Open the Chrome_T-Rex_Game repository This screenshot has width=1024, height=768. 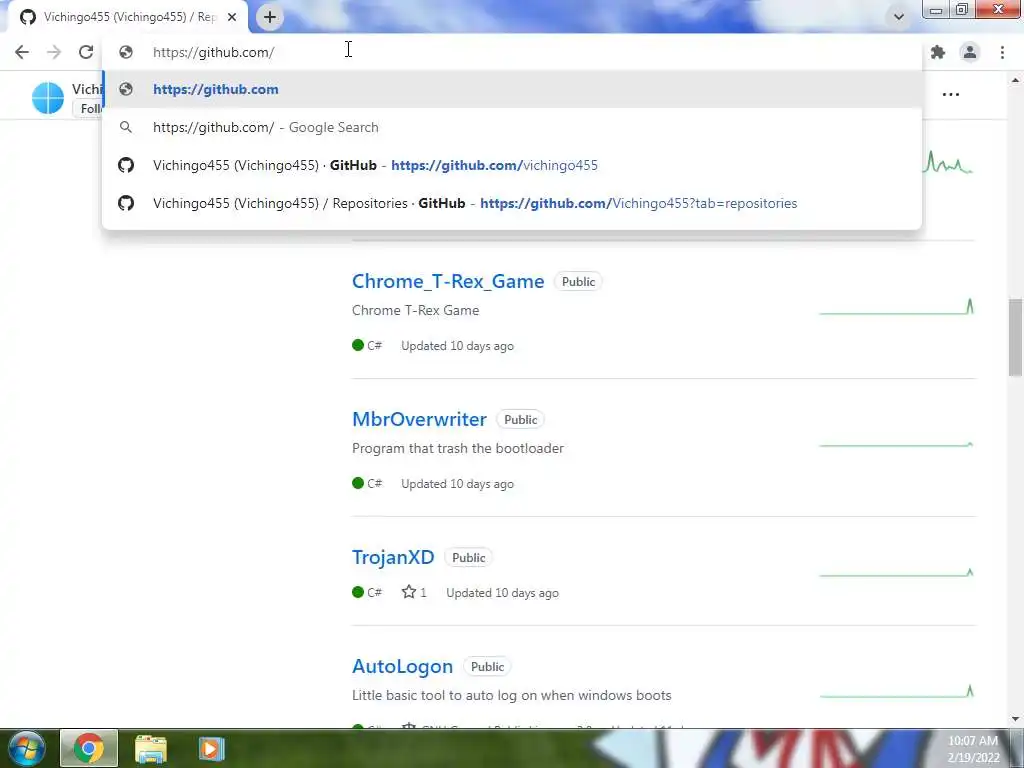[x=448, y=281]
